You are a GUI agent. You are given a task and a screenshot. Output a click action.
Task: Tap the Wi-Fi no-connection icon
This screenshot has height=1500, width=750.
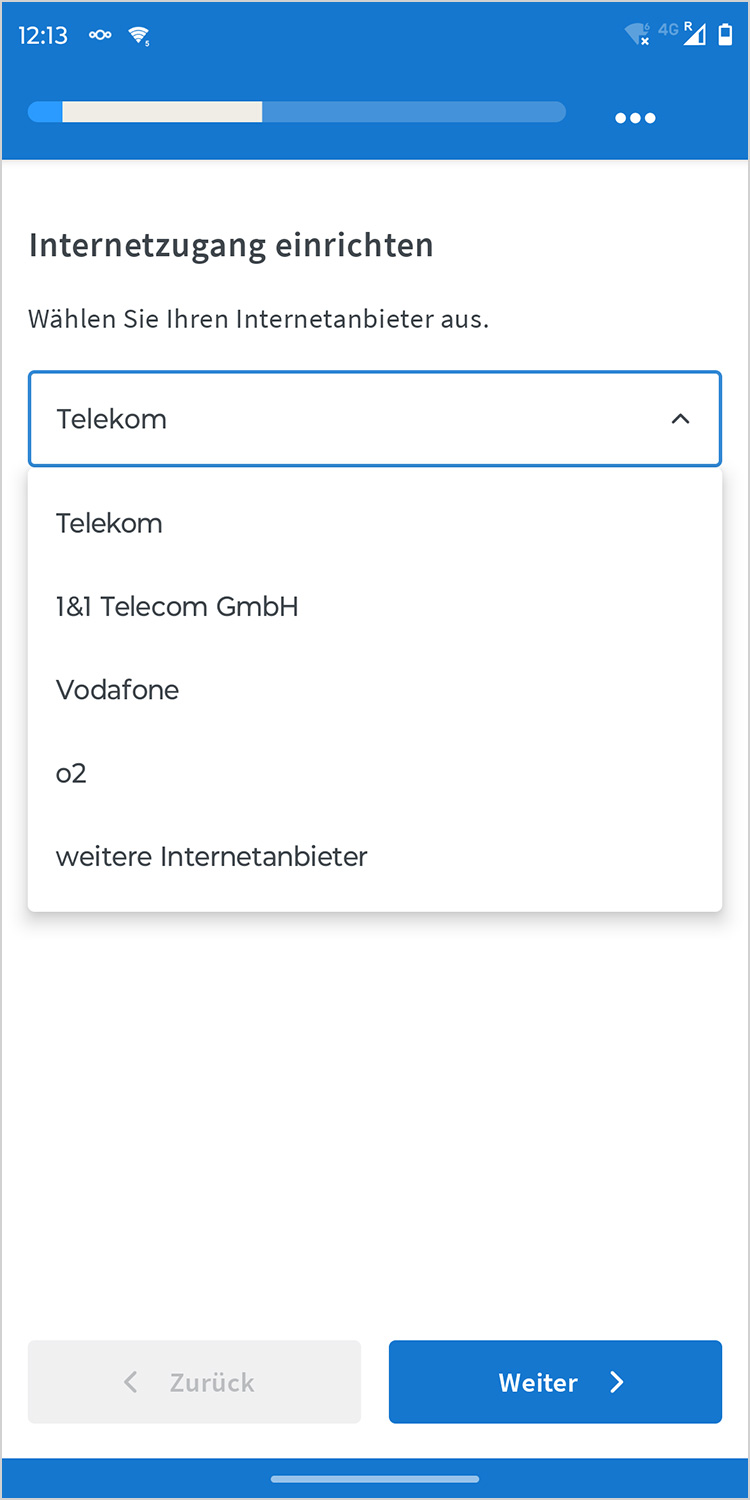[637, 35]
